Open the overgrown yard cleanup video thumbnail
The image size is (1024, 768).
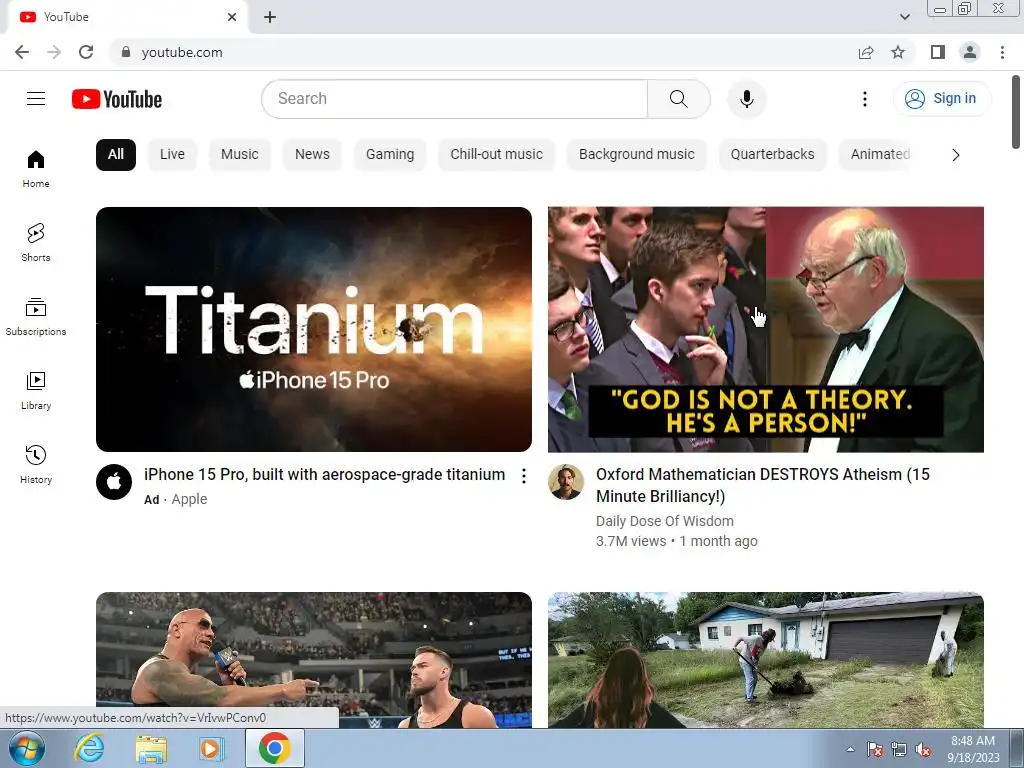[x=765, y=660]
